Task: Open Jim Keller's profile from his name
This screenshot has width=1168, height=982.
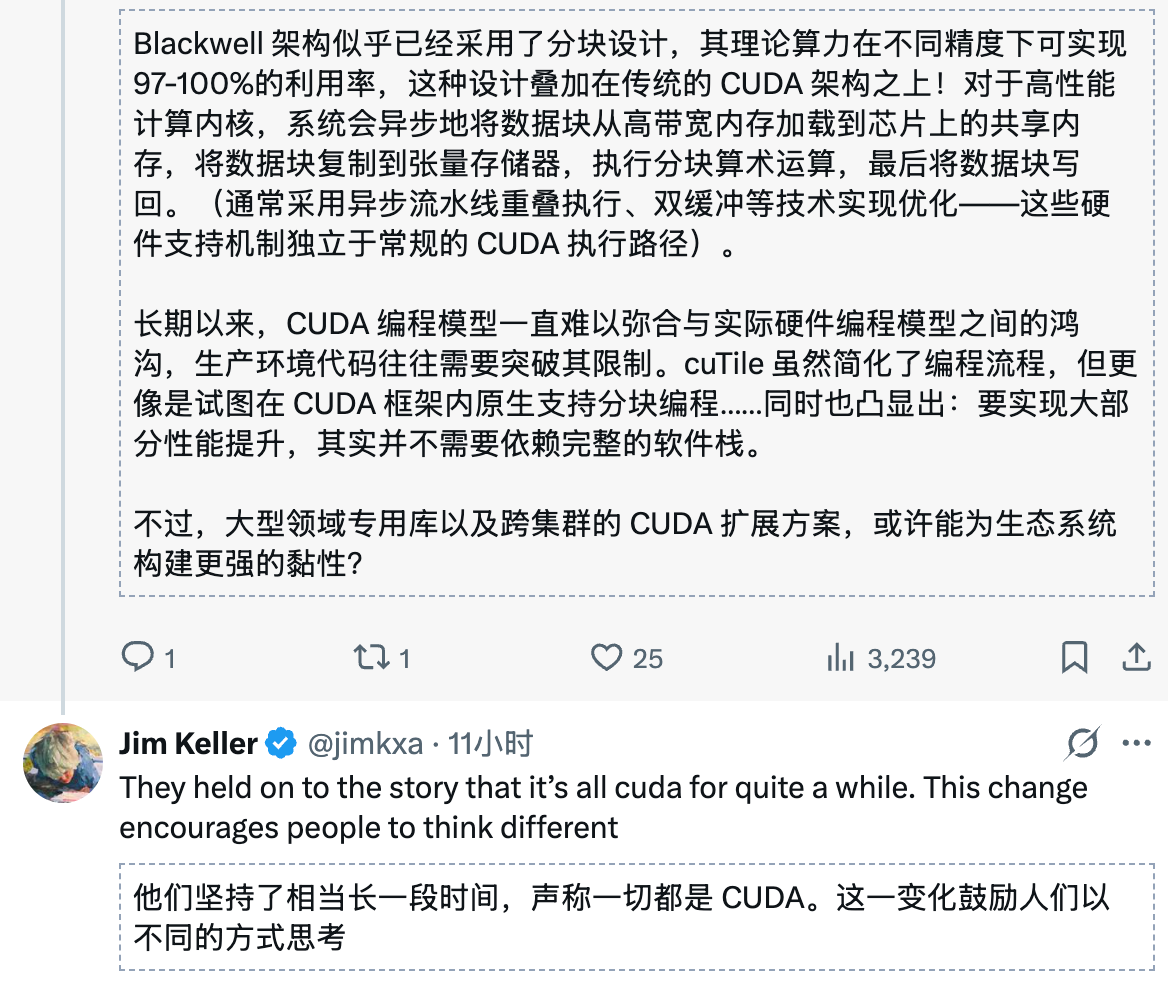Action: 188,742
